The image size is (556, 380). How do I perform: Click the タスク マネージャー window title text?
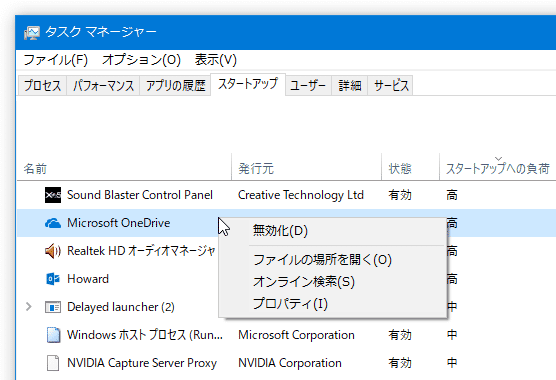click(101, 32)
